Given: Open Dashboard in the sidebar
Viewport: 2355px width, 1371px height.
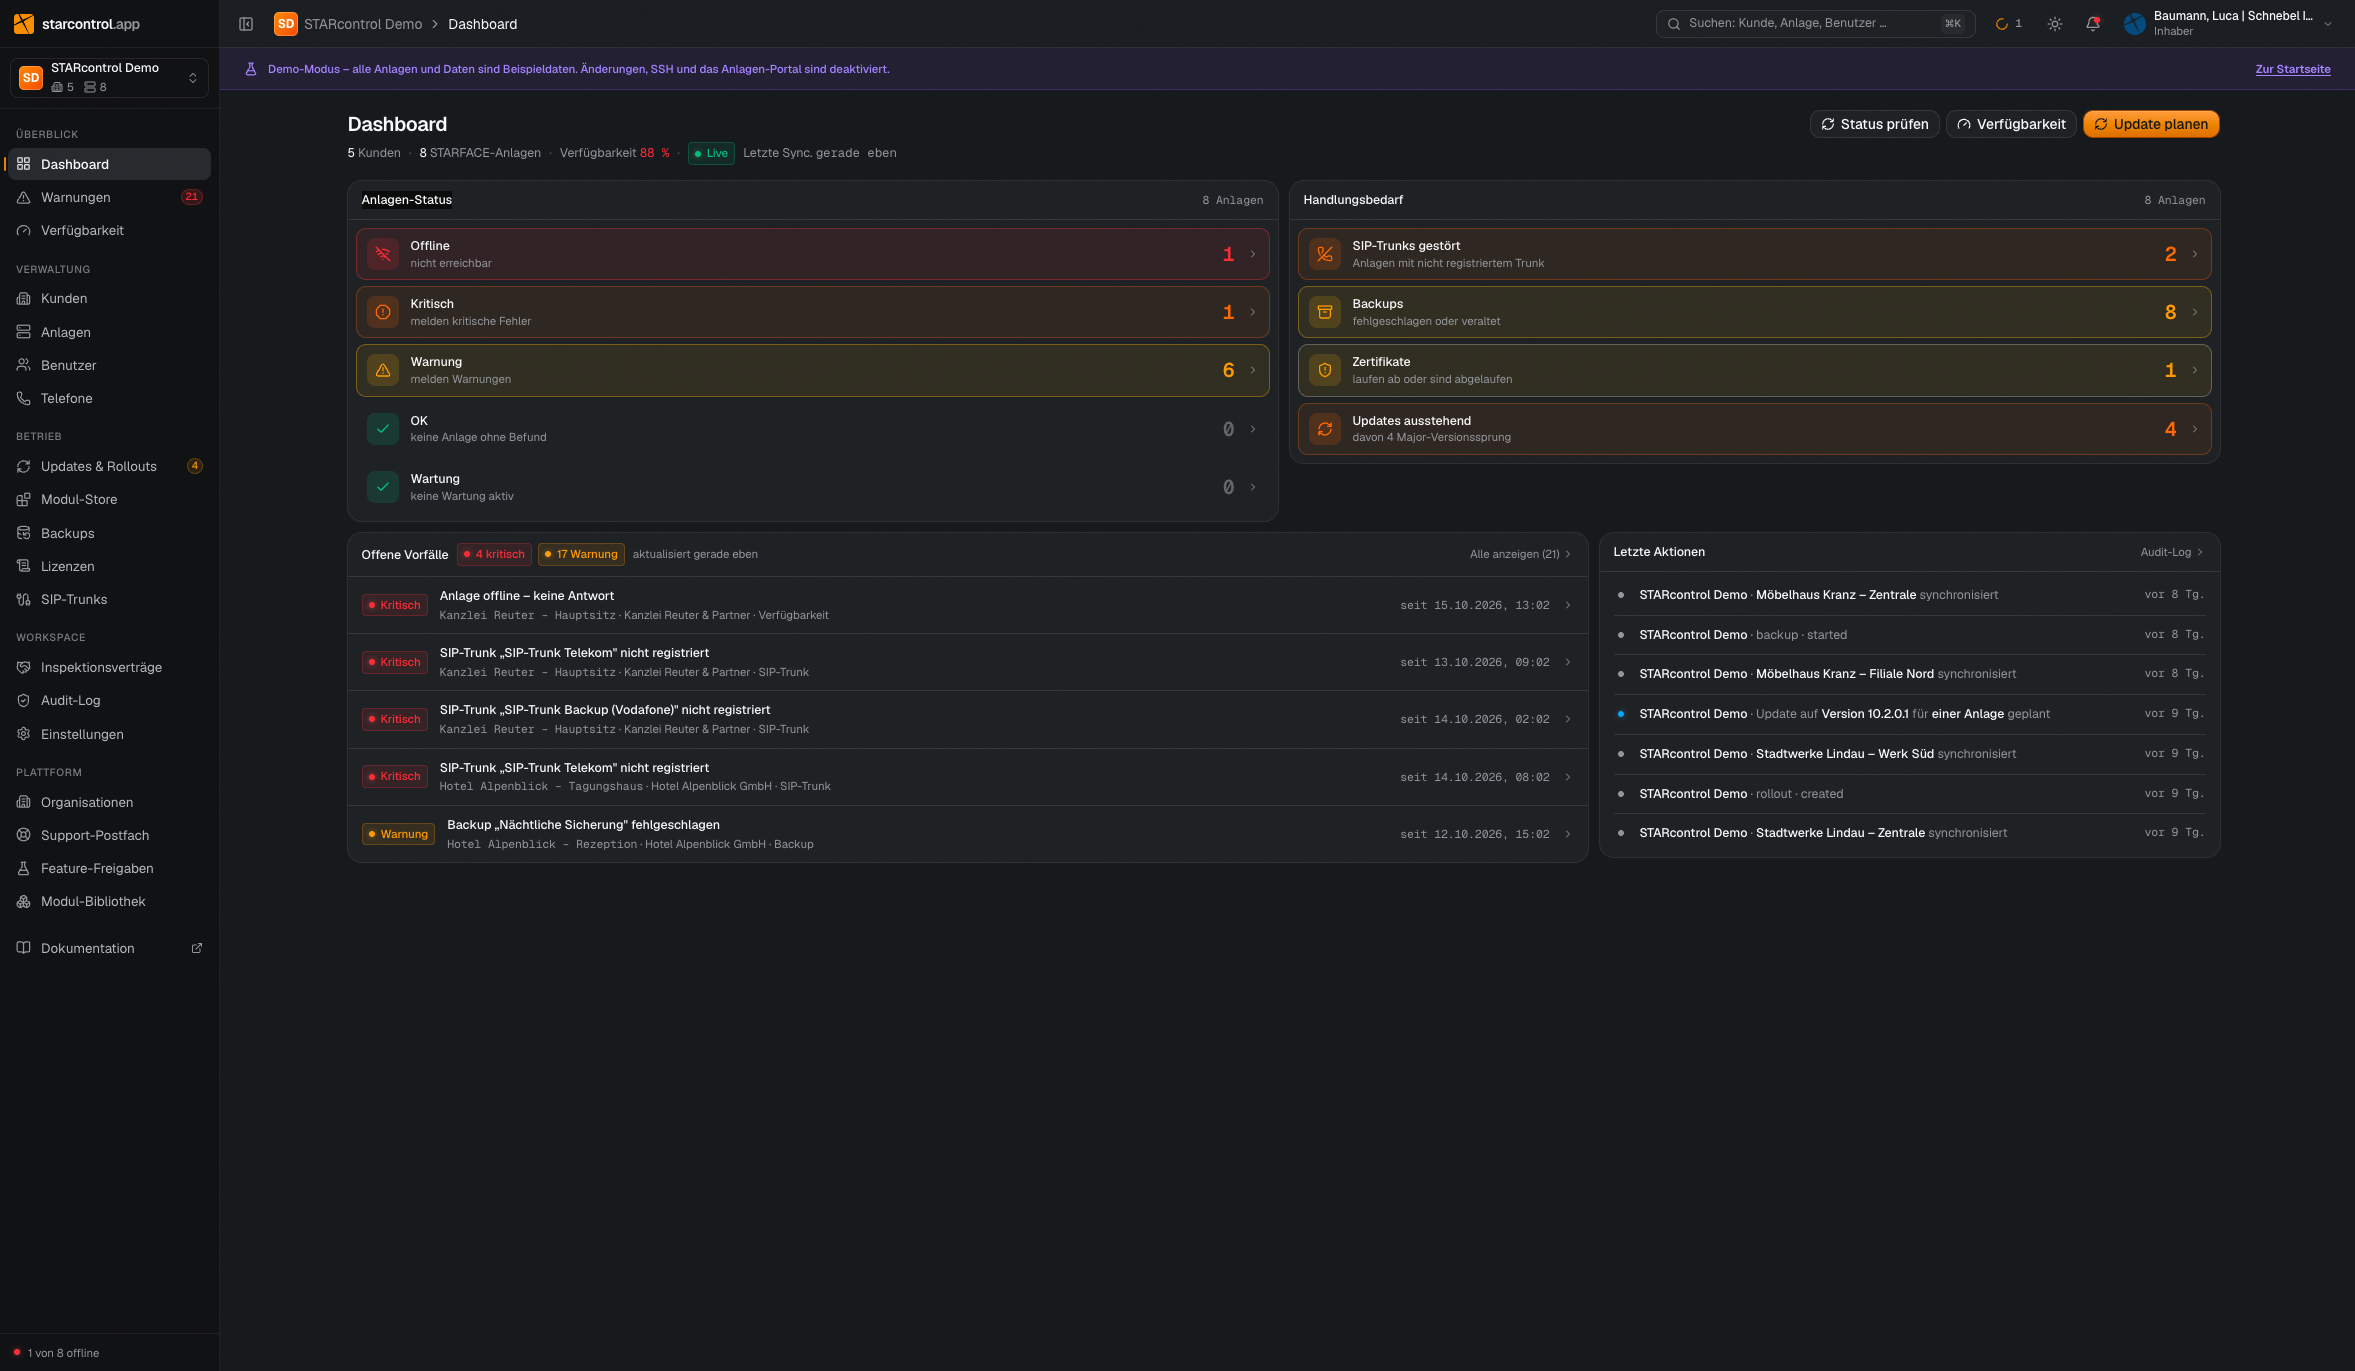Looking at the screenshot, I should 109,164.
